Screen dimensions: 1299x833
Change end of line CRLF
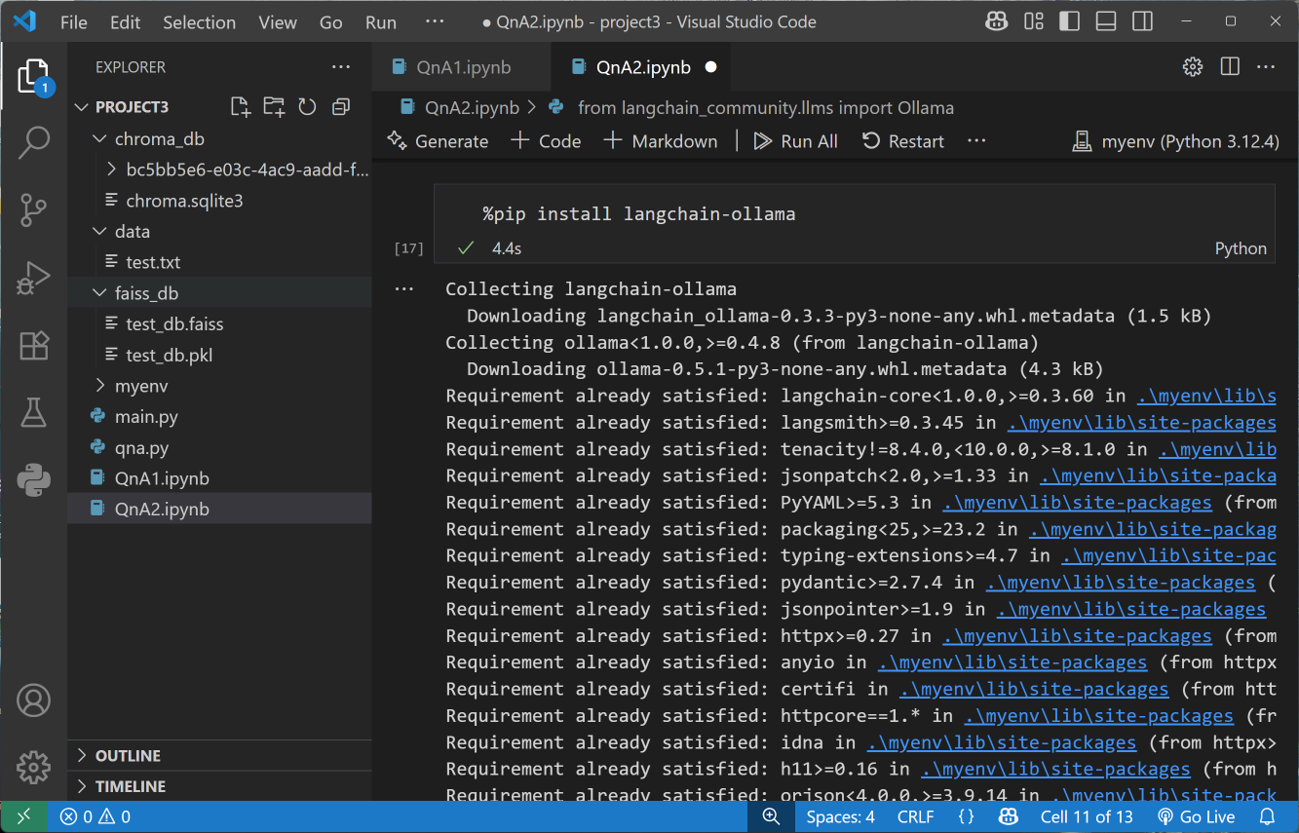pos(915,817)
